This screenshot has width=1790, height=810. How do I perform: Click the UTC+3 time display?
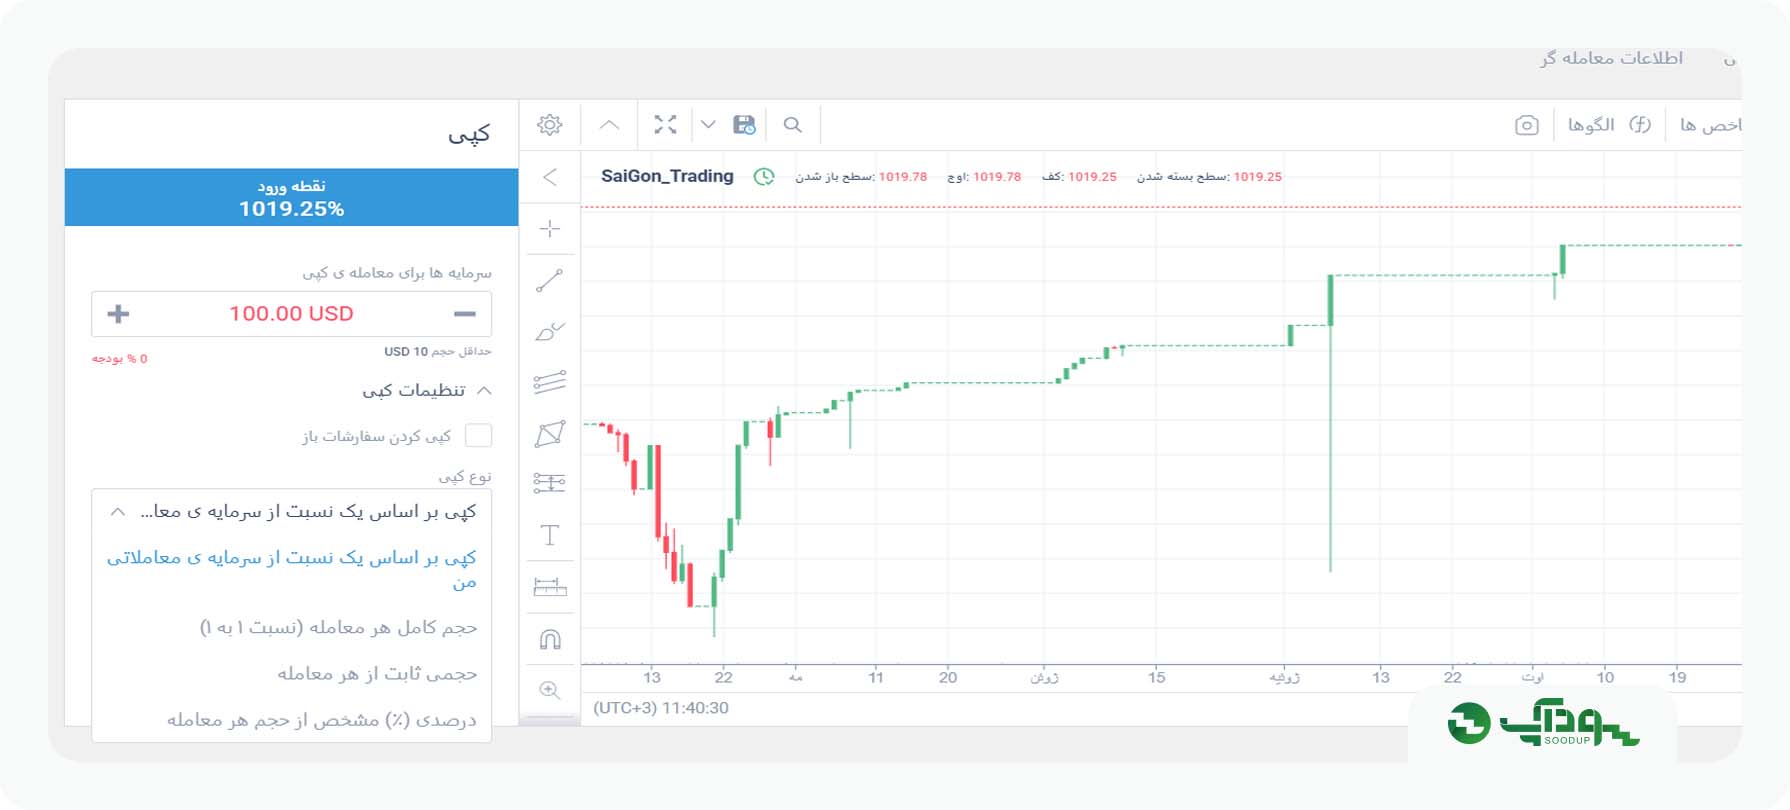coord(661,708)
